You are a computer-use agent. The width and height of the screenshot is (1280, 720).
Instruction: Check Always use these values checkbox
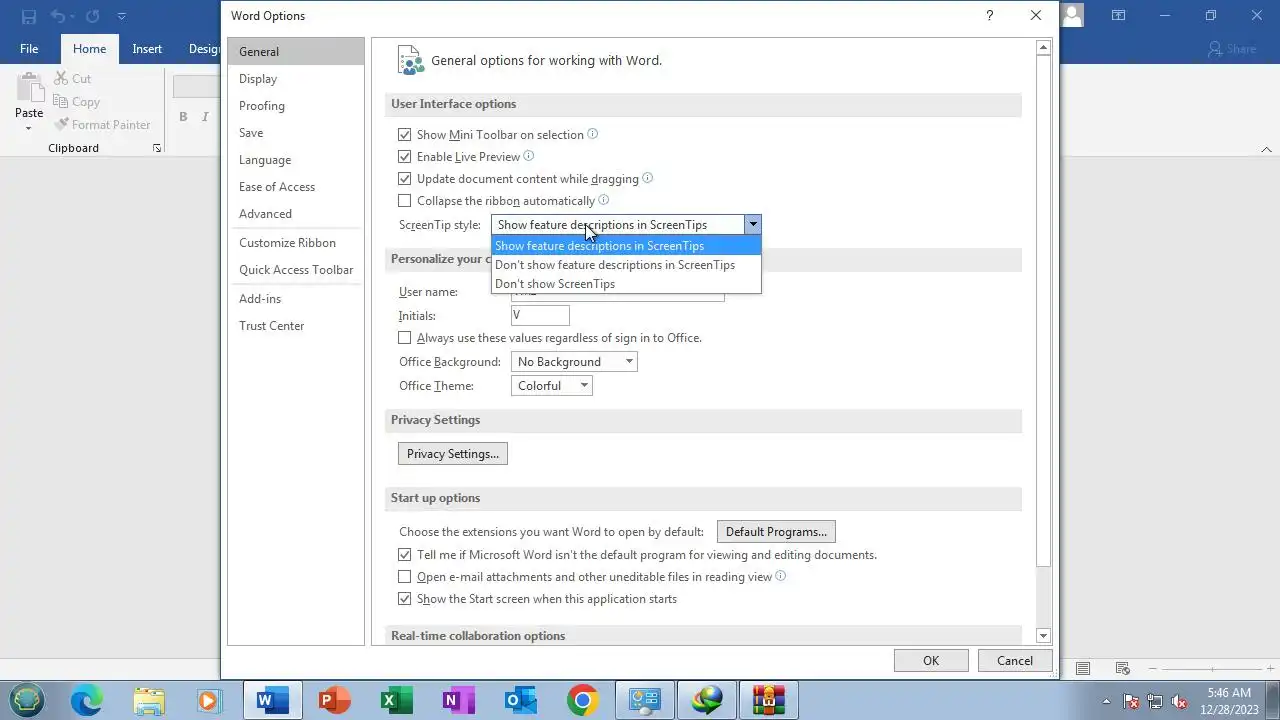tap(404, 337)
